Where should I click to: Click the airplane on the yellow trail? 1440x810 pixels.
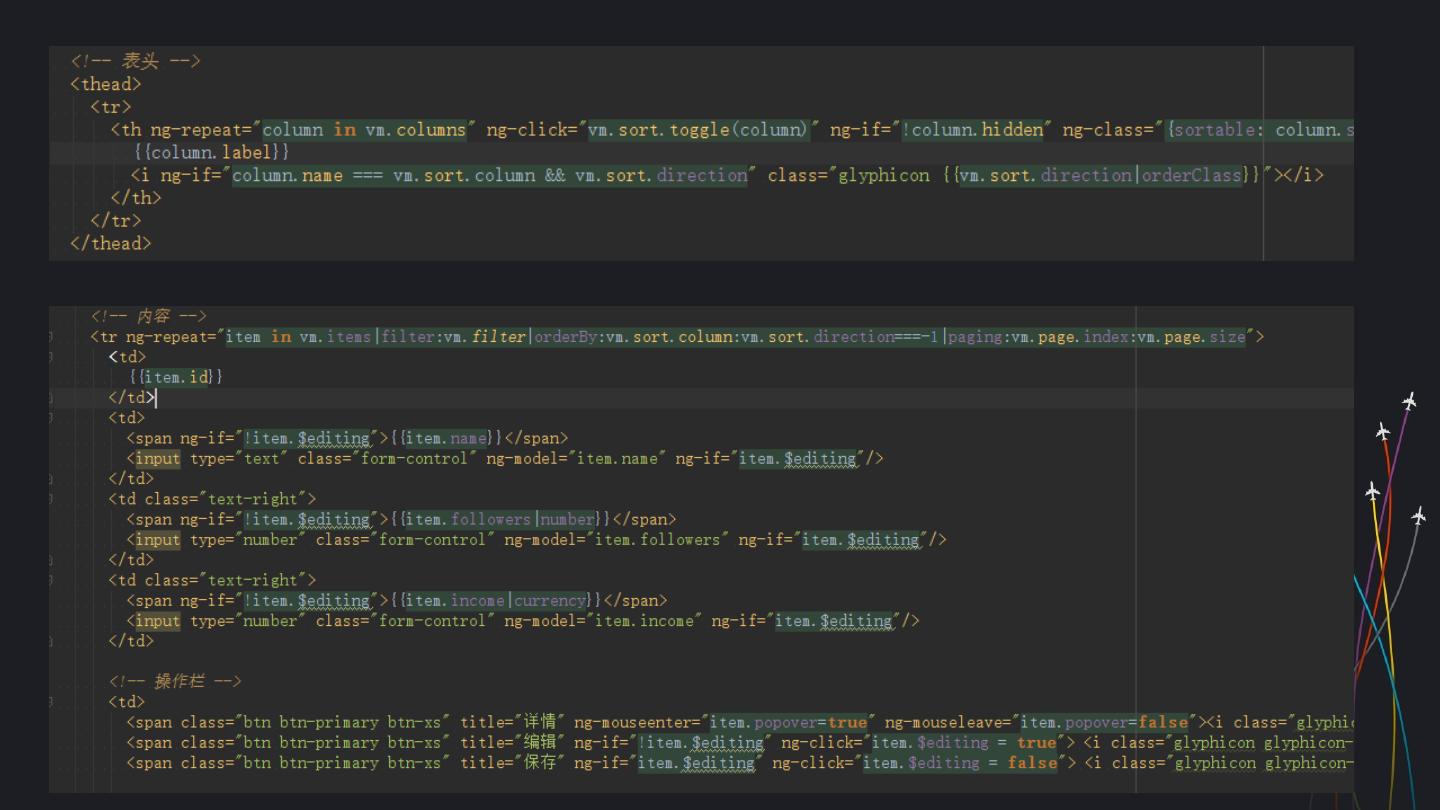[x=1372, y=491]
